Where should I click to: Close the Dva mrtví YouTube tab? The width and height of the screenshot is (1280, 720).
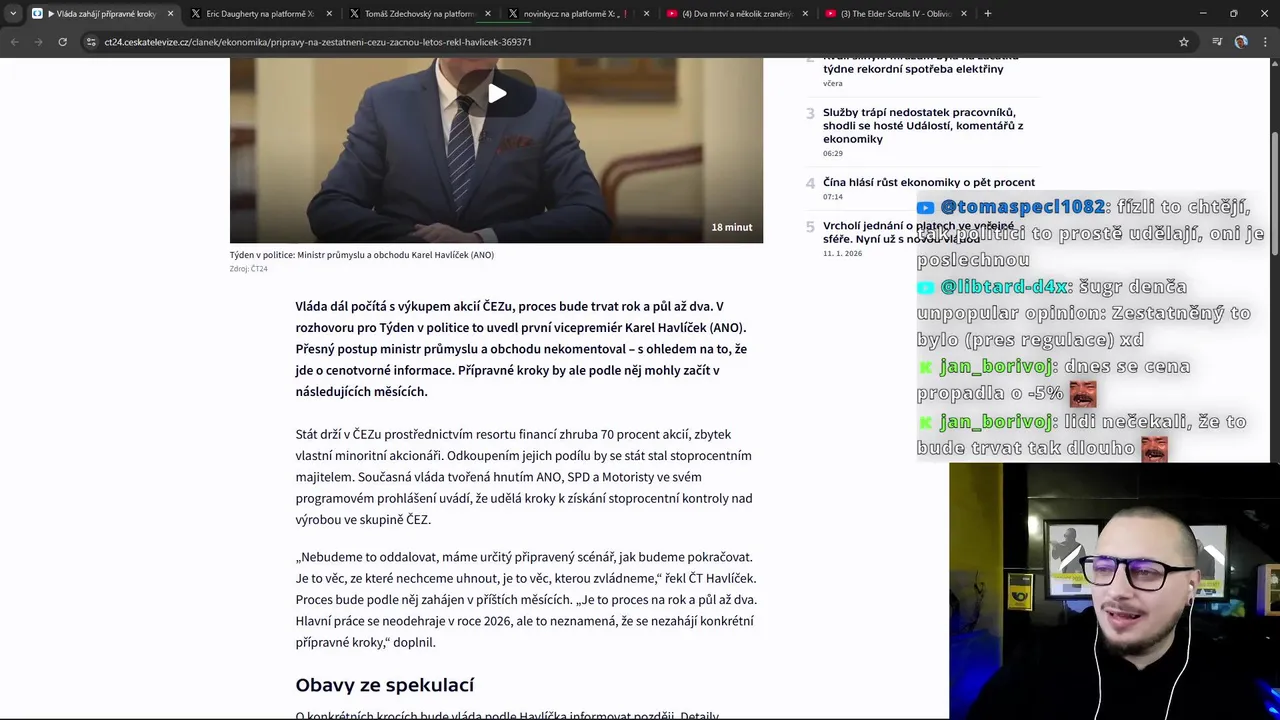tap(805, 13)
